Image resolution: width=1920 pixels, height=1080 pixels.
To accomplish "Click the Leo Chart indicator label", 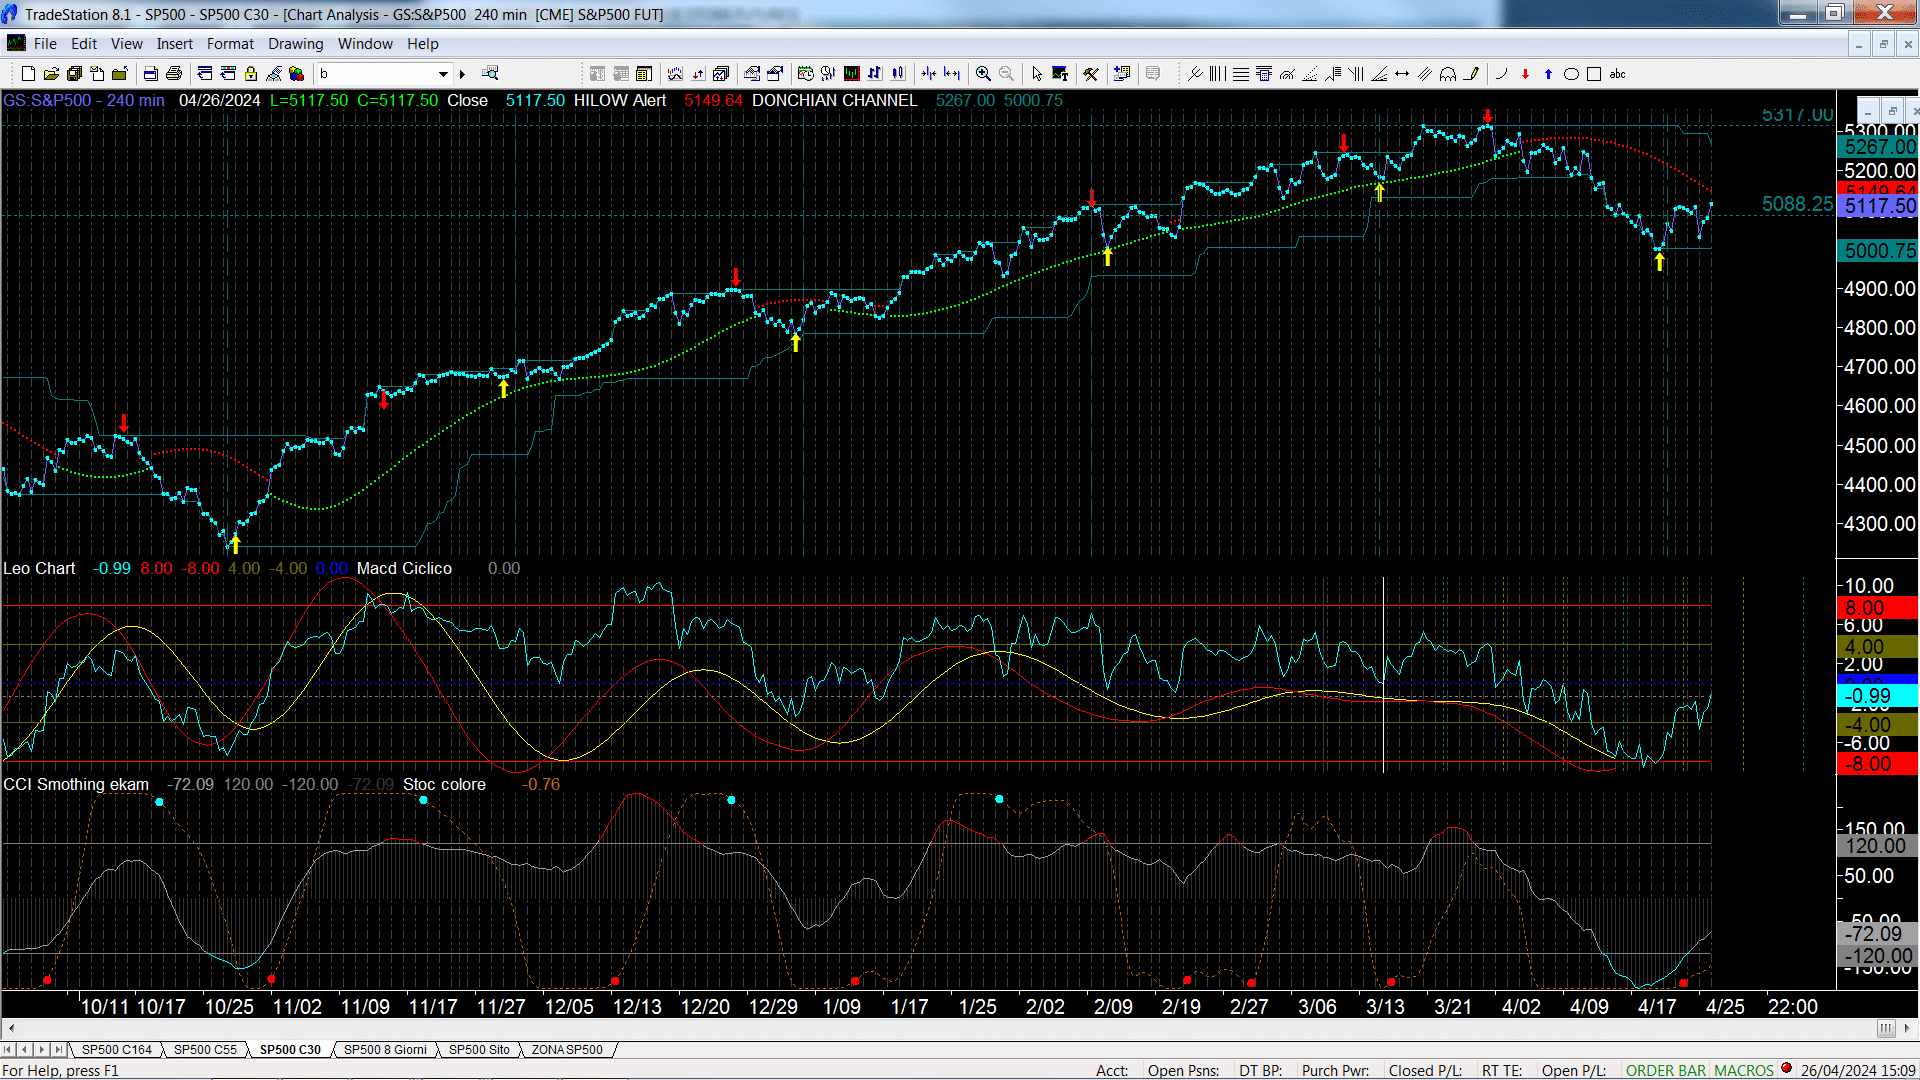I will click(x=39, y=569).
